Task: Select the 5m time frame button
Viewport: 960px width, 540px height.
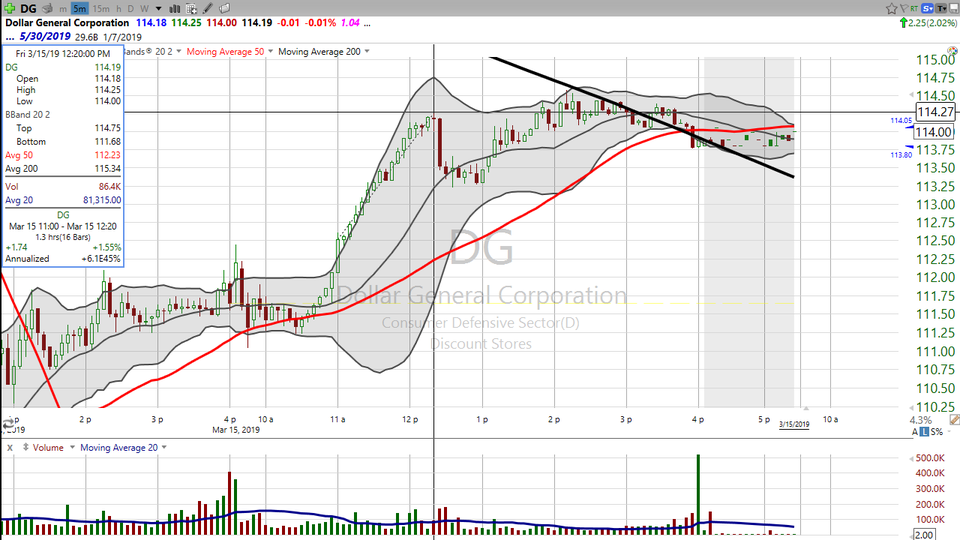Action: 80,9
